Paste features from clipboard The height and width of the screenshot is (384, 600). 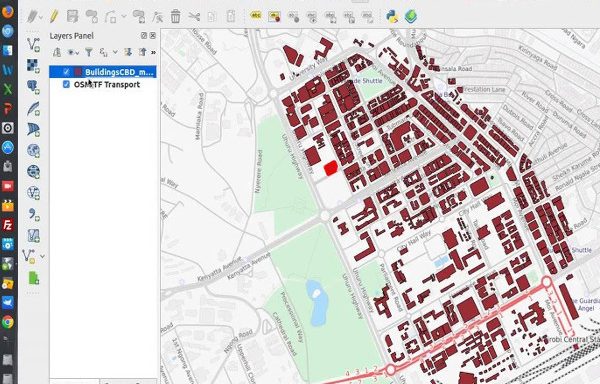(x=231, y=16)
